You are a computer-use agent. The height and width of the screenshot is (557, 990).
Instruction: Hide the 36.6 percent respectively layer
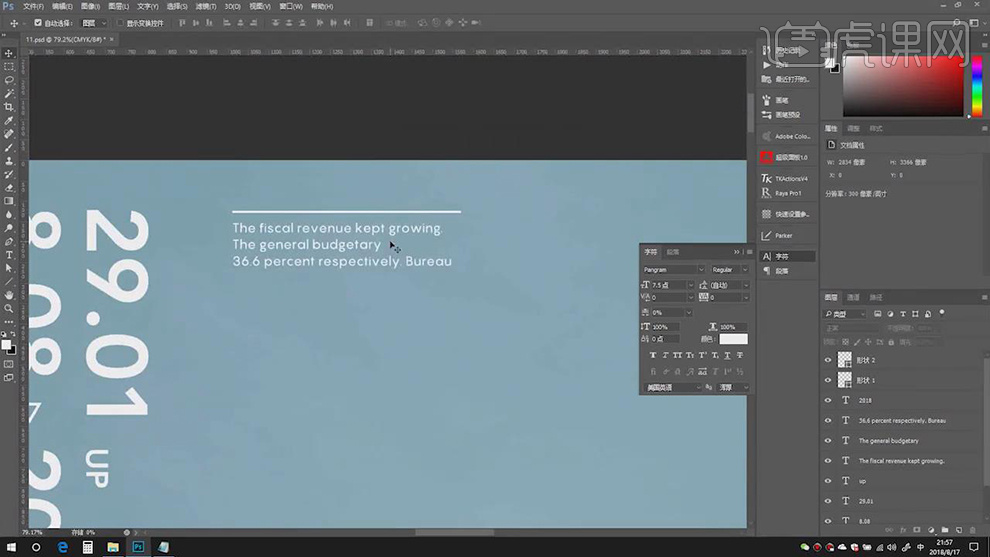click(828, 421)
